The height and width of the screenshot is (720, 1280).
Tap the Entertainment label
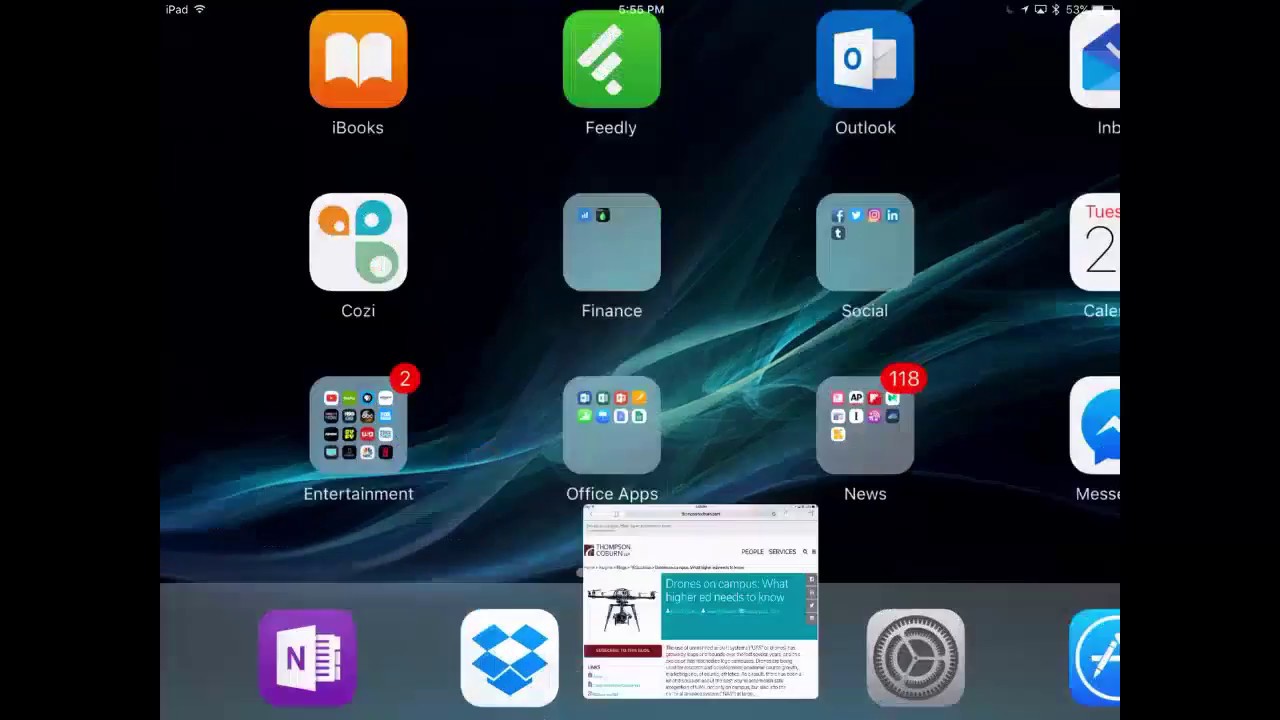tap(358, 494)
